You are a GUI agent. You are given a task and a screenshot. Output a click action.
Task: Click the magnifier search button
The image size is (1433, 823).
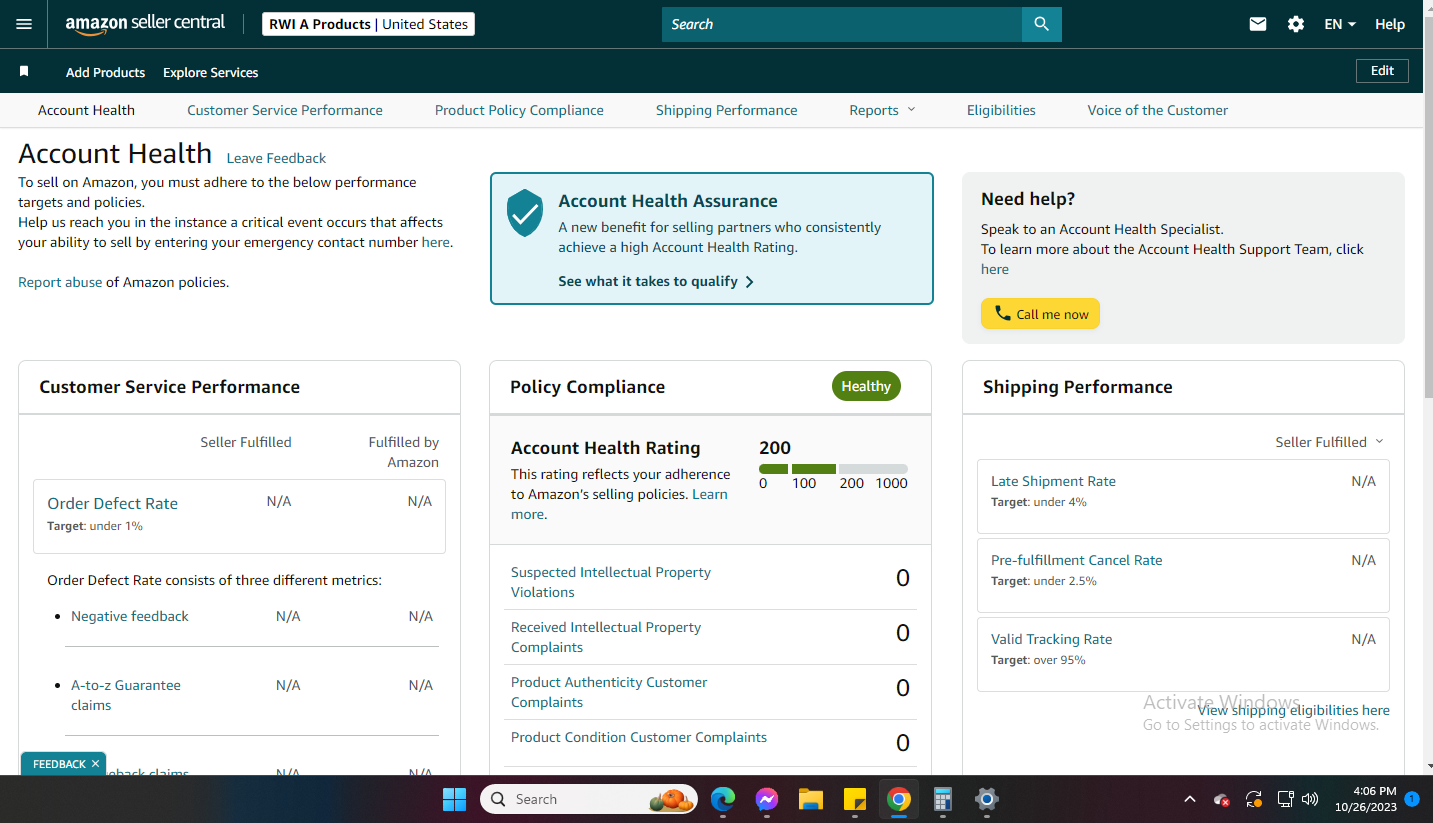pyautogui.click(x=1041, y=24)
